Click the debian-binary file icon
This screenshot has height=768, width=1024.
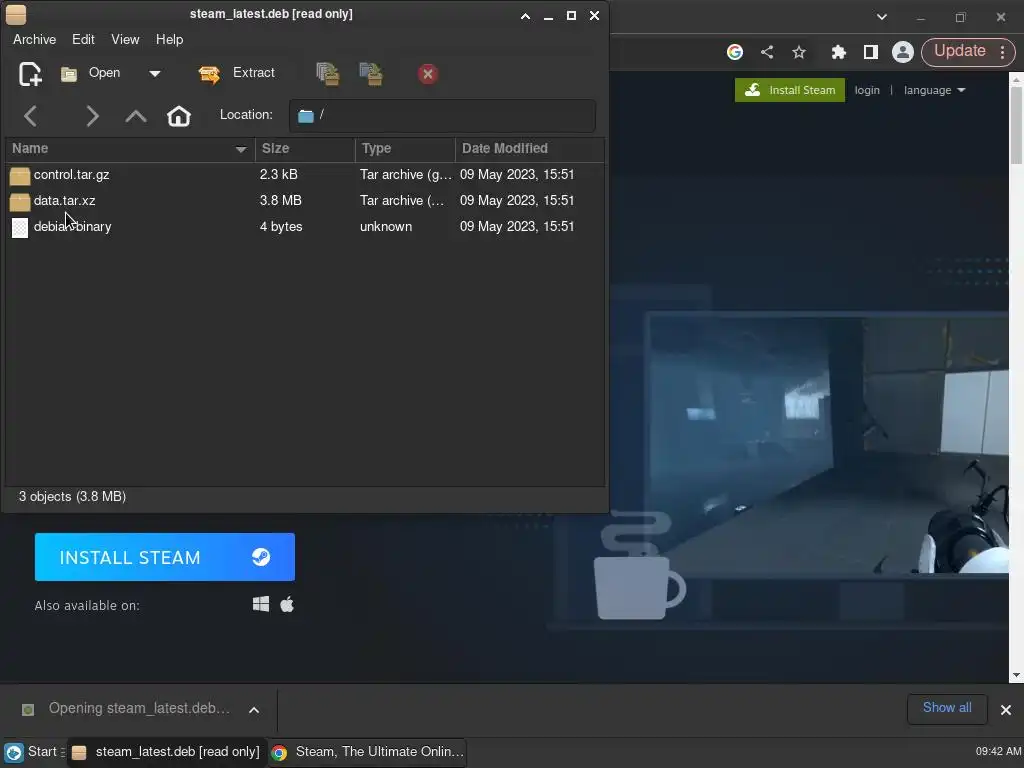pyautogui.click(x=20, y=228)
